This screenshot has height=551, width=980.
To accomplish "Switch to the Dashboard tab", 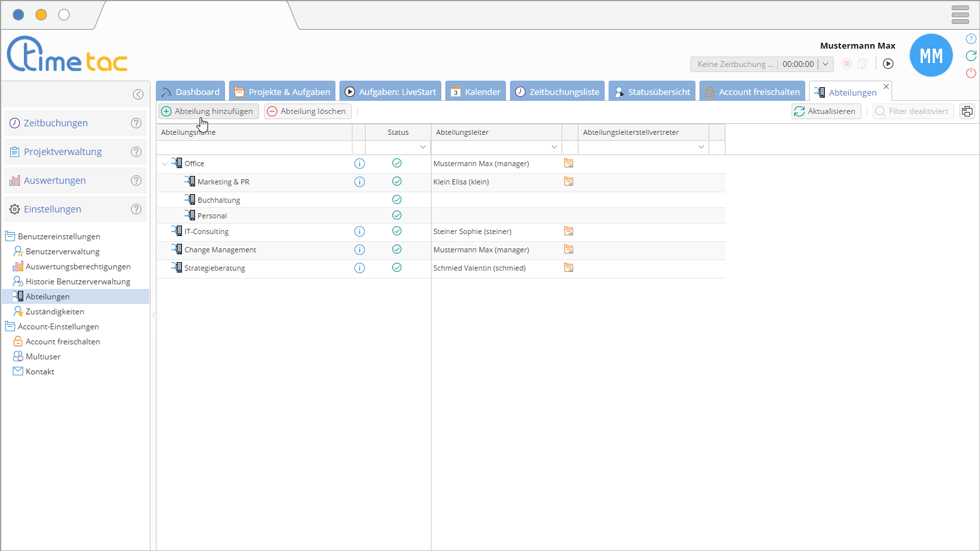I will pyautogui.click(x=189, y=92).
